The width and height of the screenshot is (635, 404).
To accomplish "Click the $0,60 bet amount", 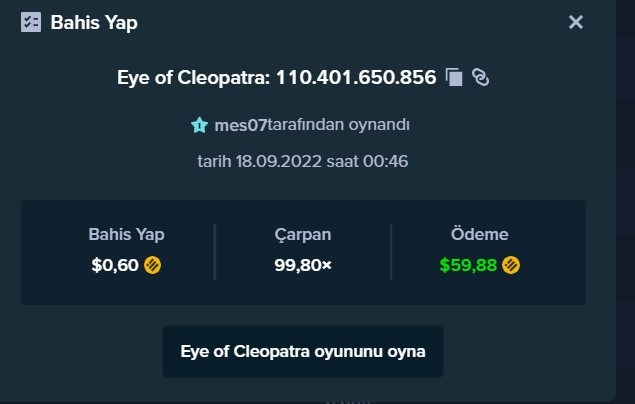I will [x=115, y=265].
